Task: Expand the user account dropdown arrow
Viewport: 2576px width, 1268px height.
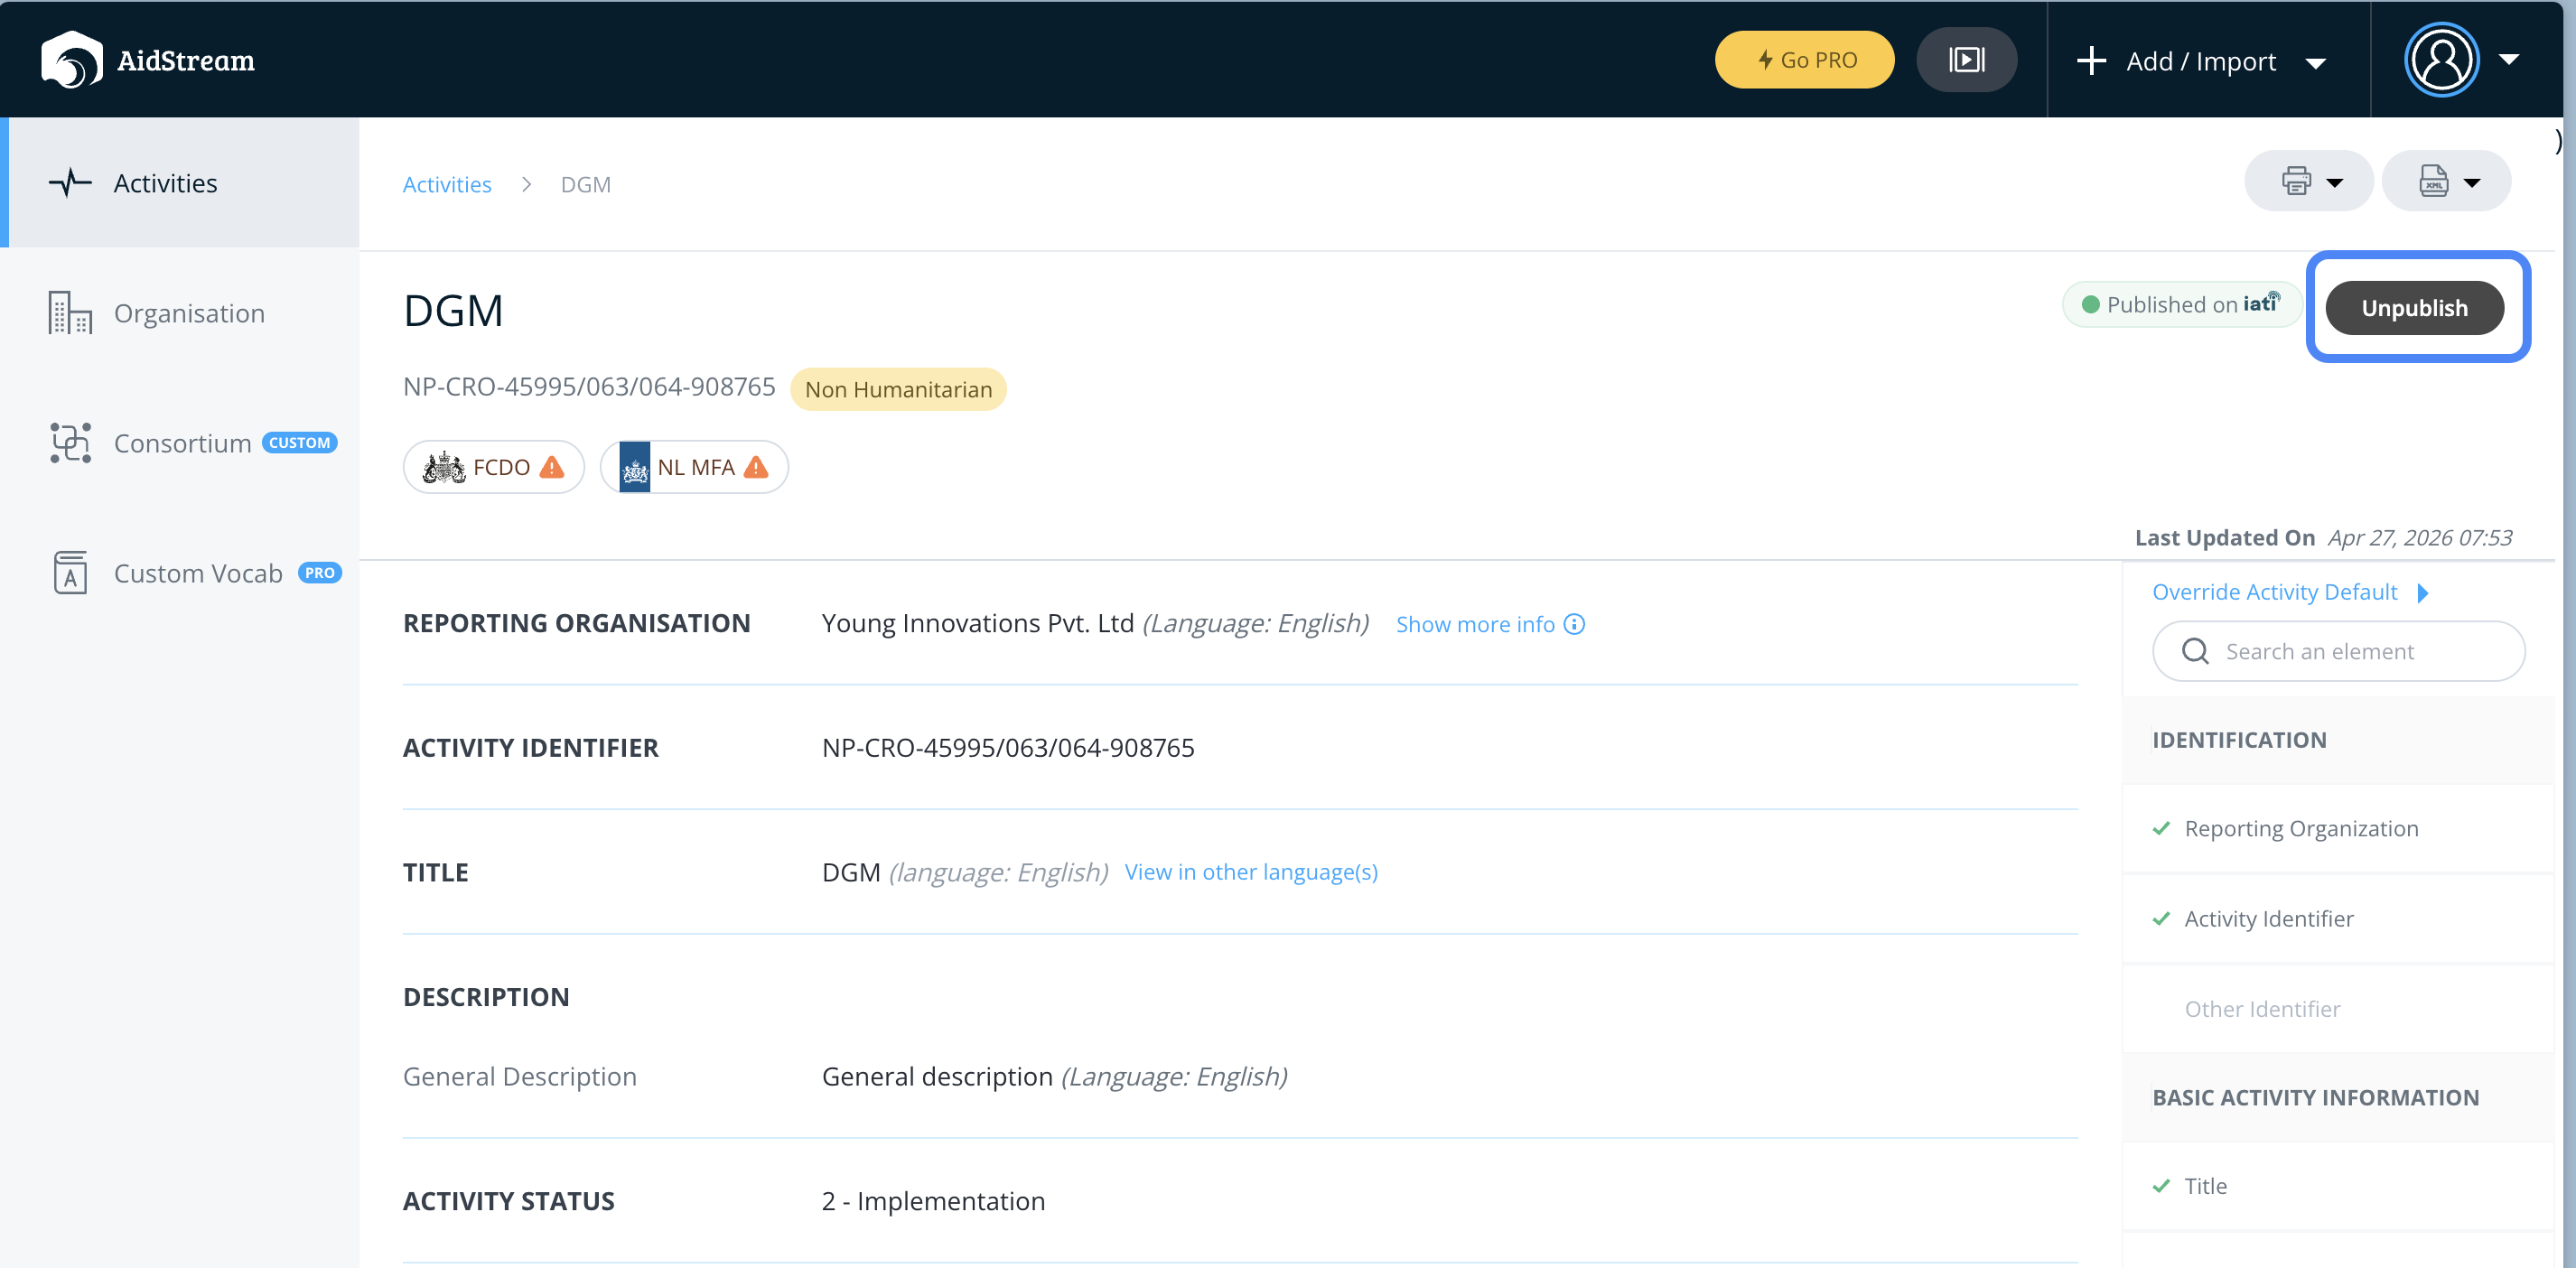Action: pyautogui.click(x=2509, y=60)
